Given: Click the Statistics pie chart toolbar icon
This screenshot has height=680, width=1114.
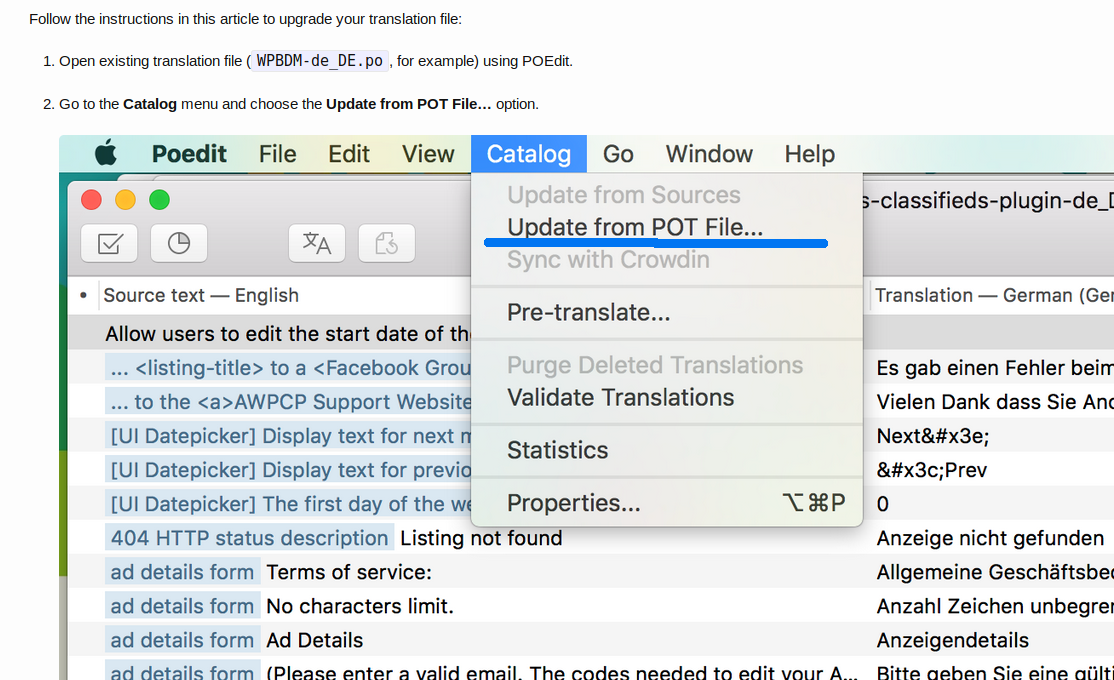Looking at the screenshot, I should pyautogui.click(x=179, y=244).
